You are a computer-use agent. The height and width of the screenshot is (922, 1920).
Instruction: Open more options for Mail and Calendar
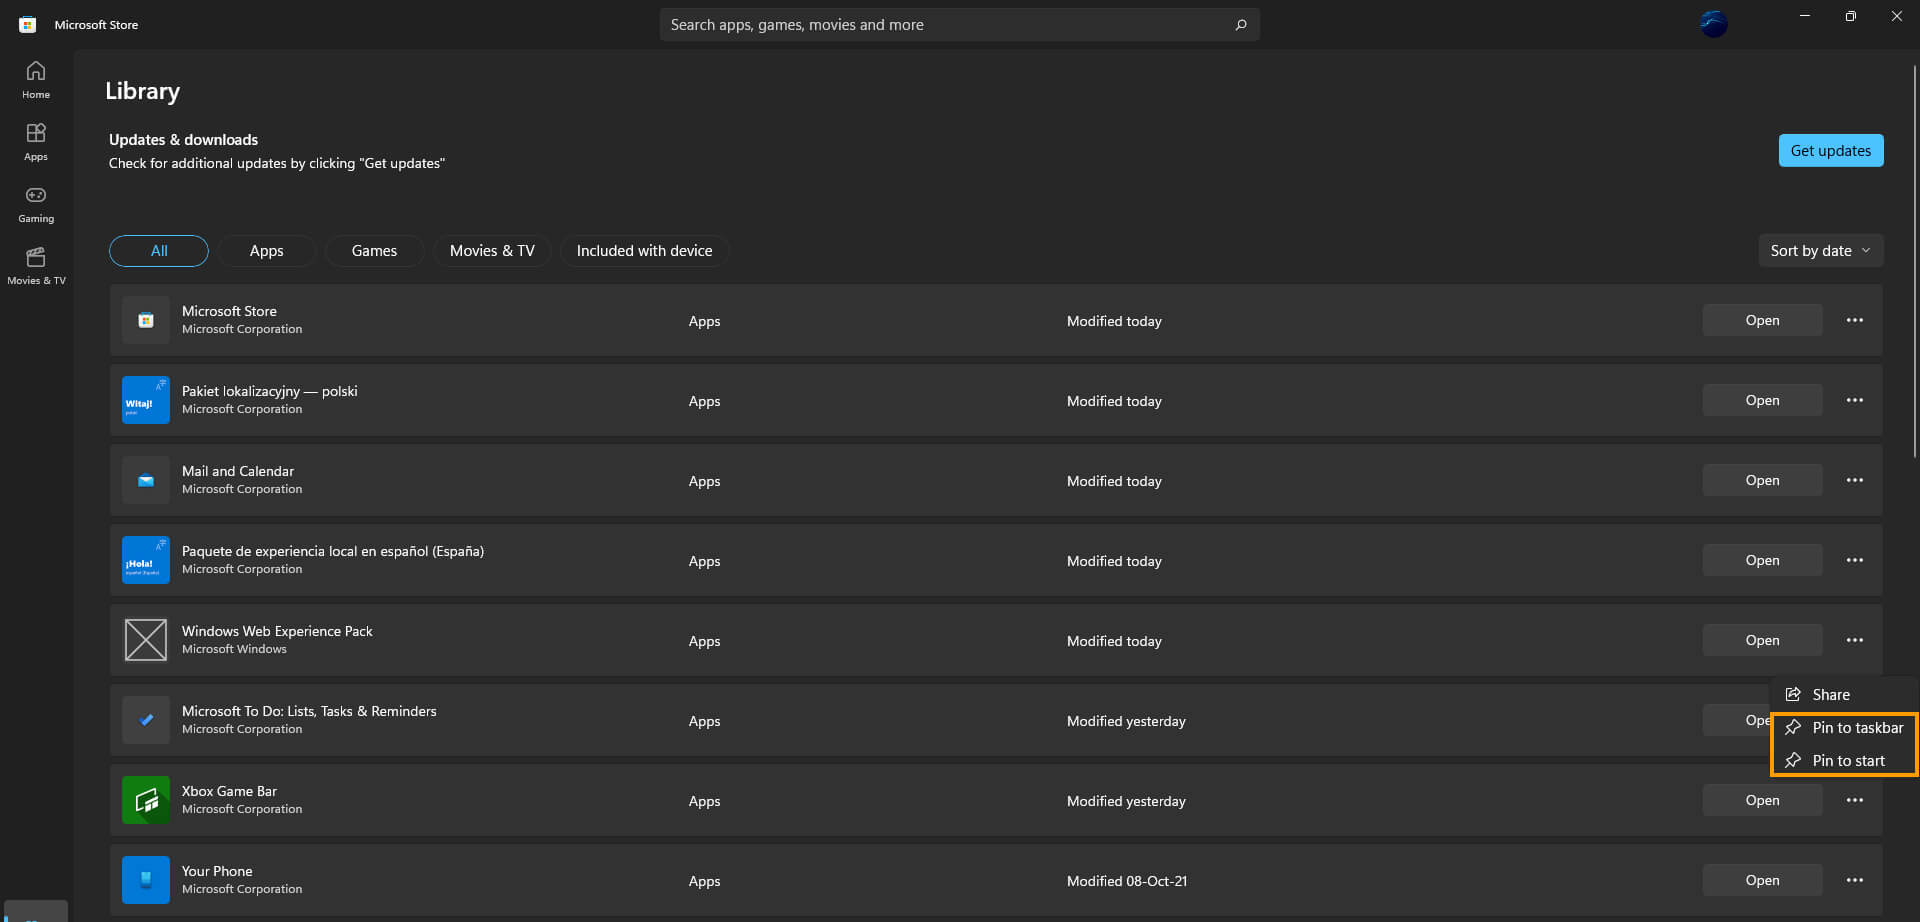coord(1855,480)
